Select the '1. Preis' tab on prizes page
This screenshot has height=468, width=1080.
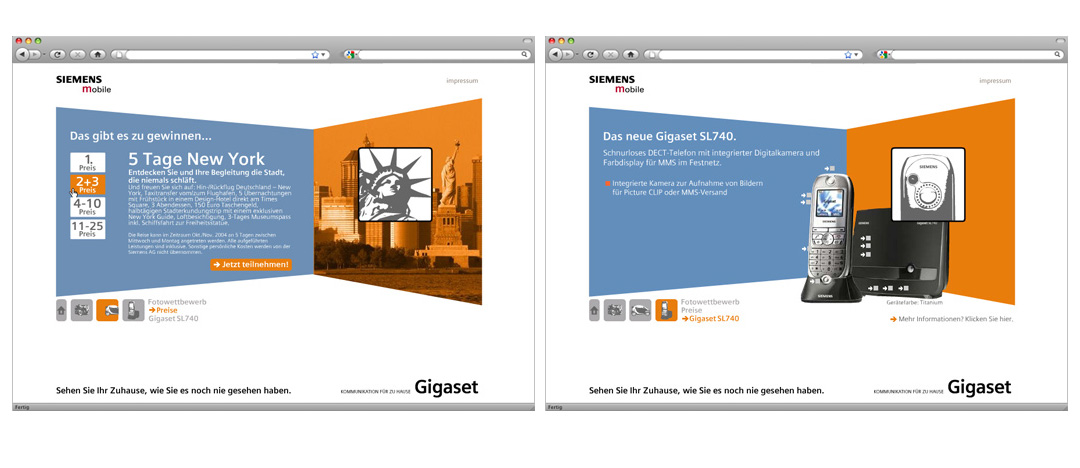point(87,163)
